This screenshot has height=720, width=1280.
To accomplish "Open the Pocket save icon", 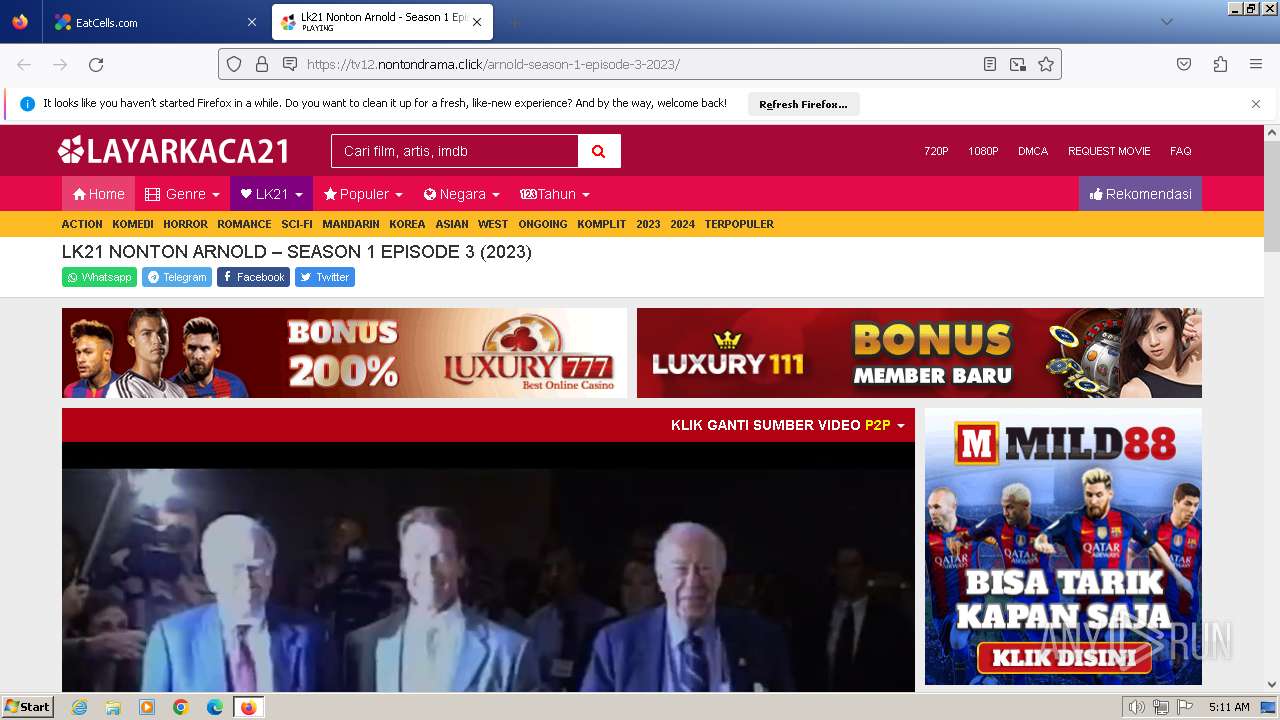I will [x=1184, y=64].
